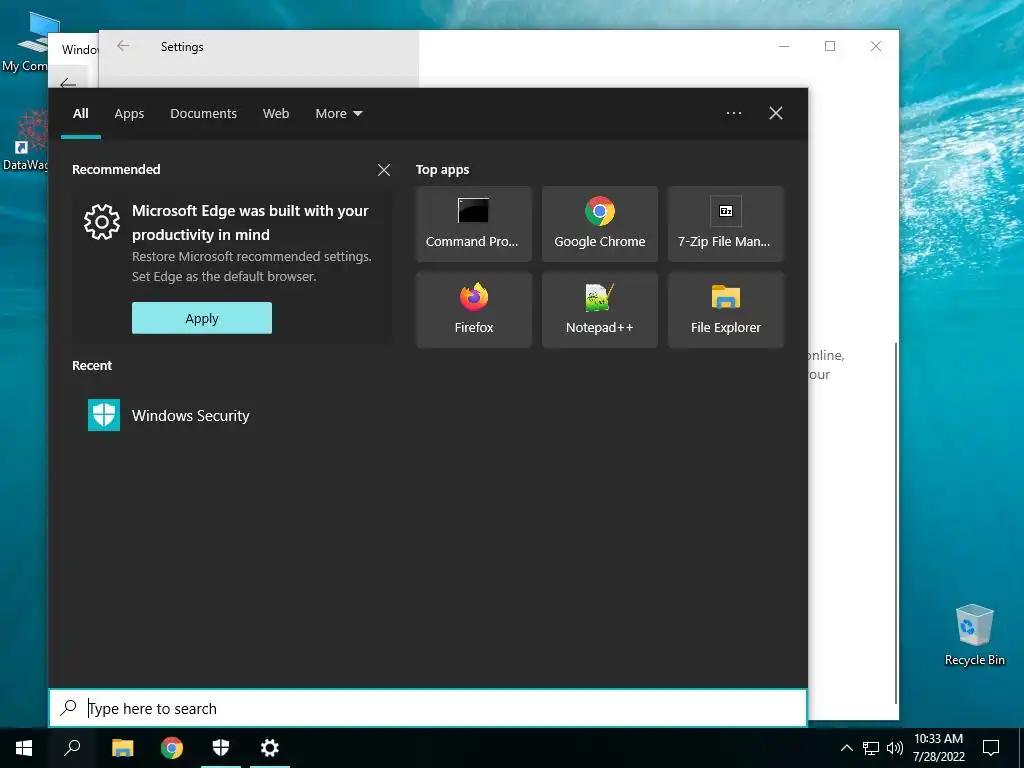1024x768 pixels.
Task: Open File Explorer from the taskbar
Action: [x=122, y=748]
